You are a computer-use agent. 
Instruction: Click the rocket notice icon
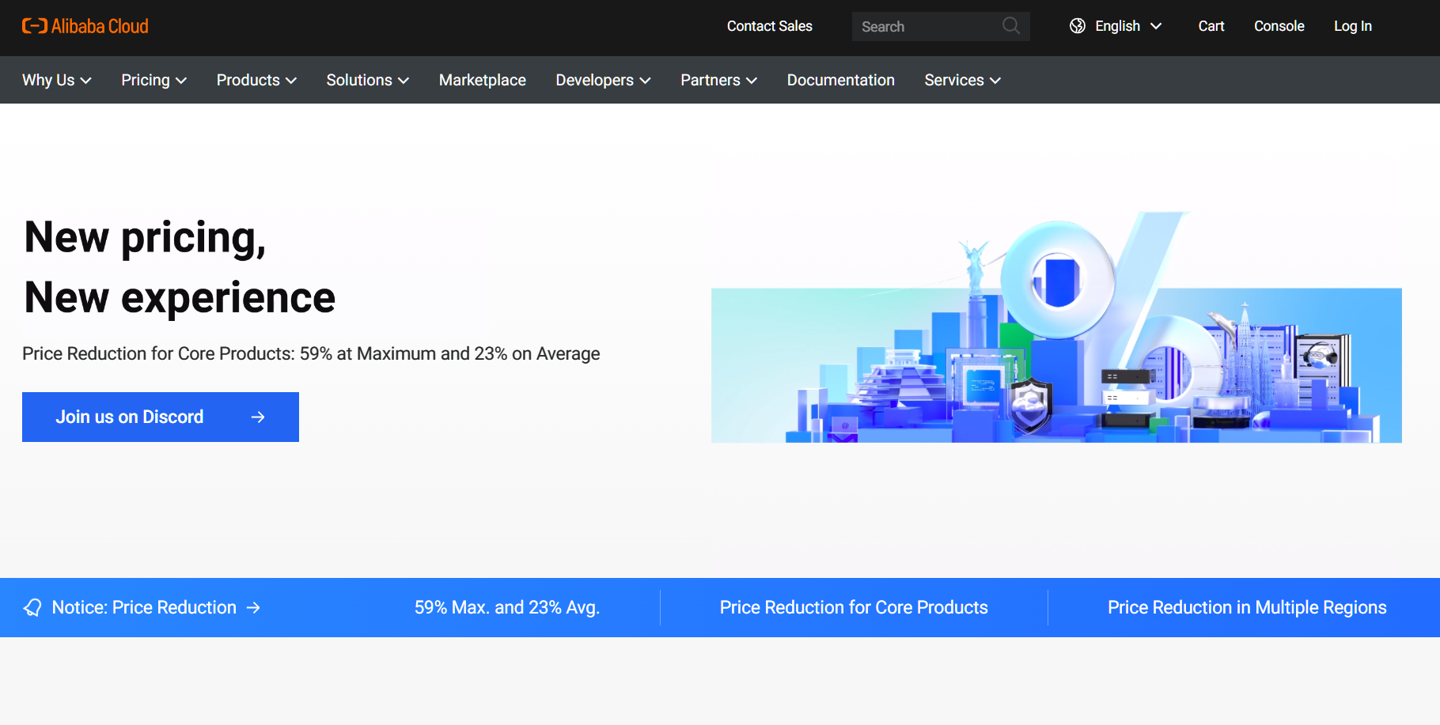33,607
